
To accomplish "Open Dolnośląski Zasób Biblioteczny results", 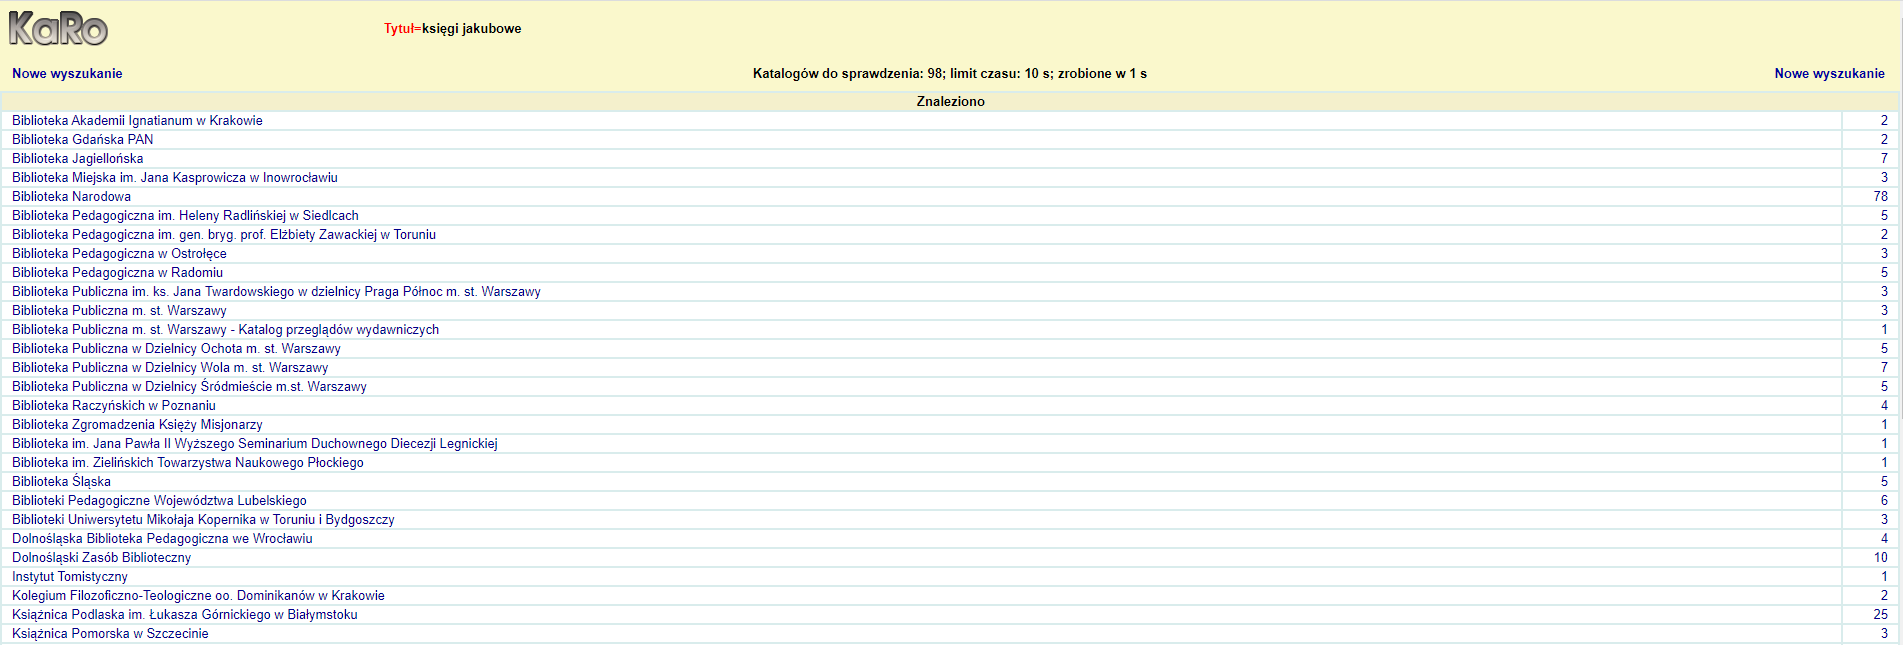I will tap(101, 557).
